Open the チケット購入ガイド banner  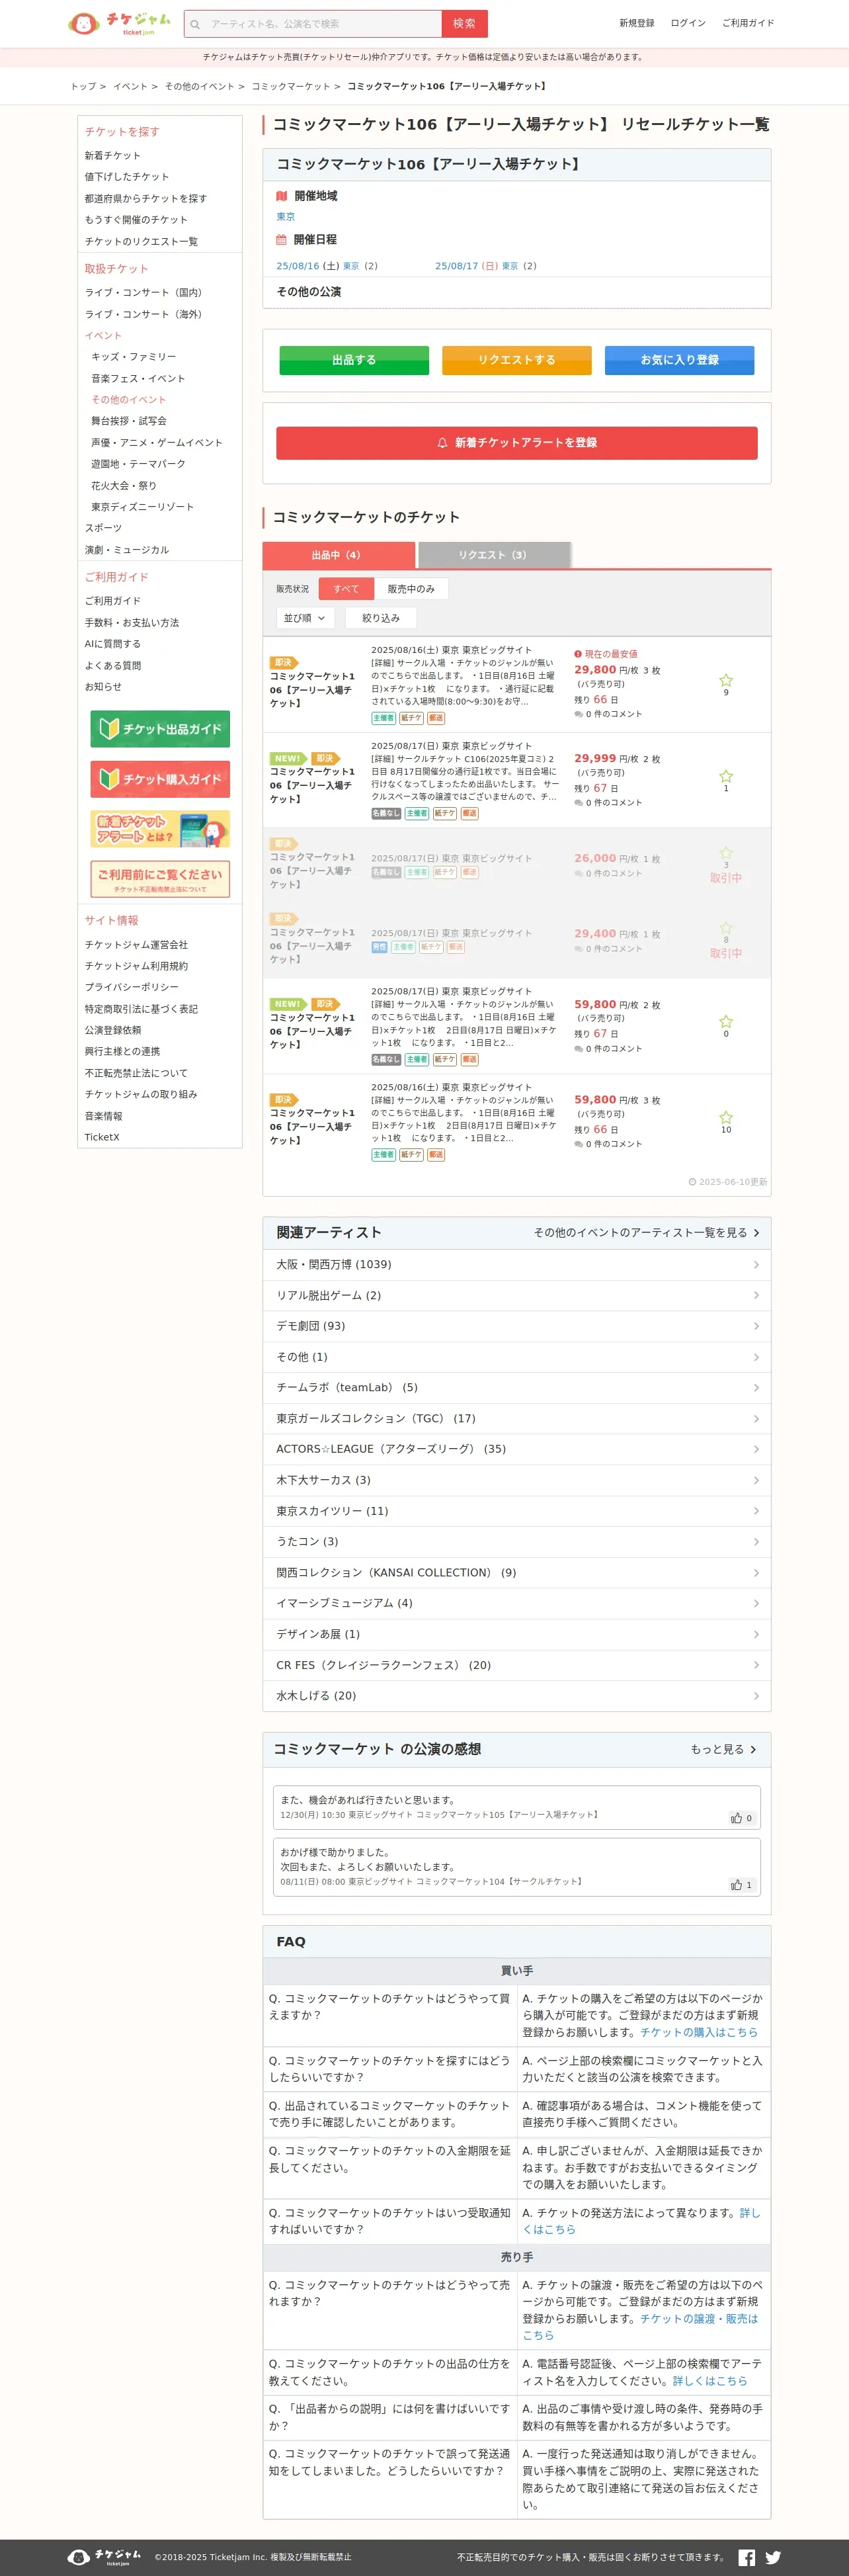pyautogui.click(x=160, y=779)
